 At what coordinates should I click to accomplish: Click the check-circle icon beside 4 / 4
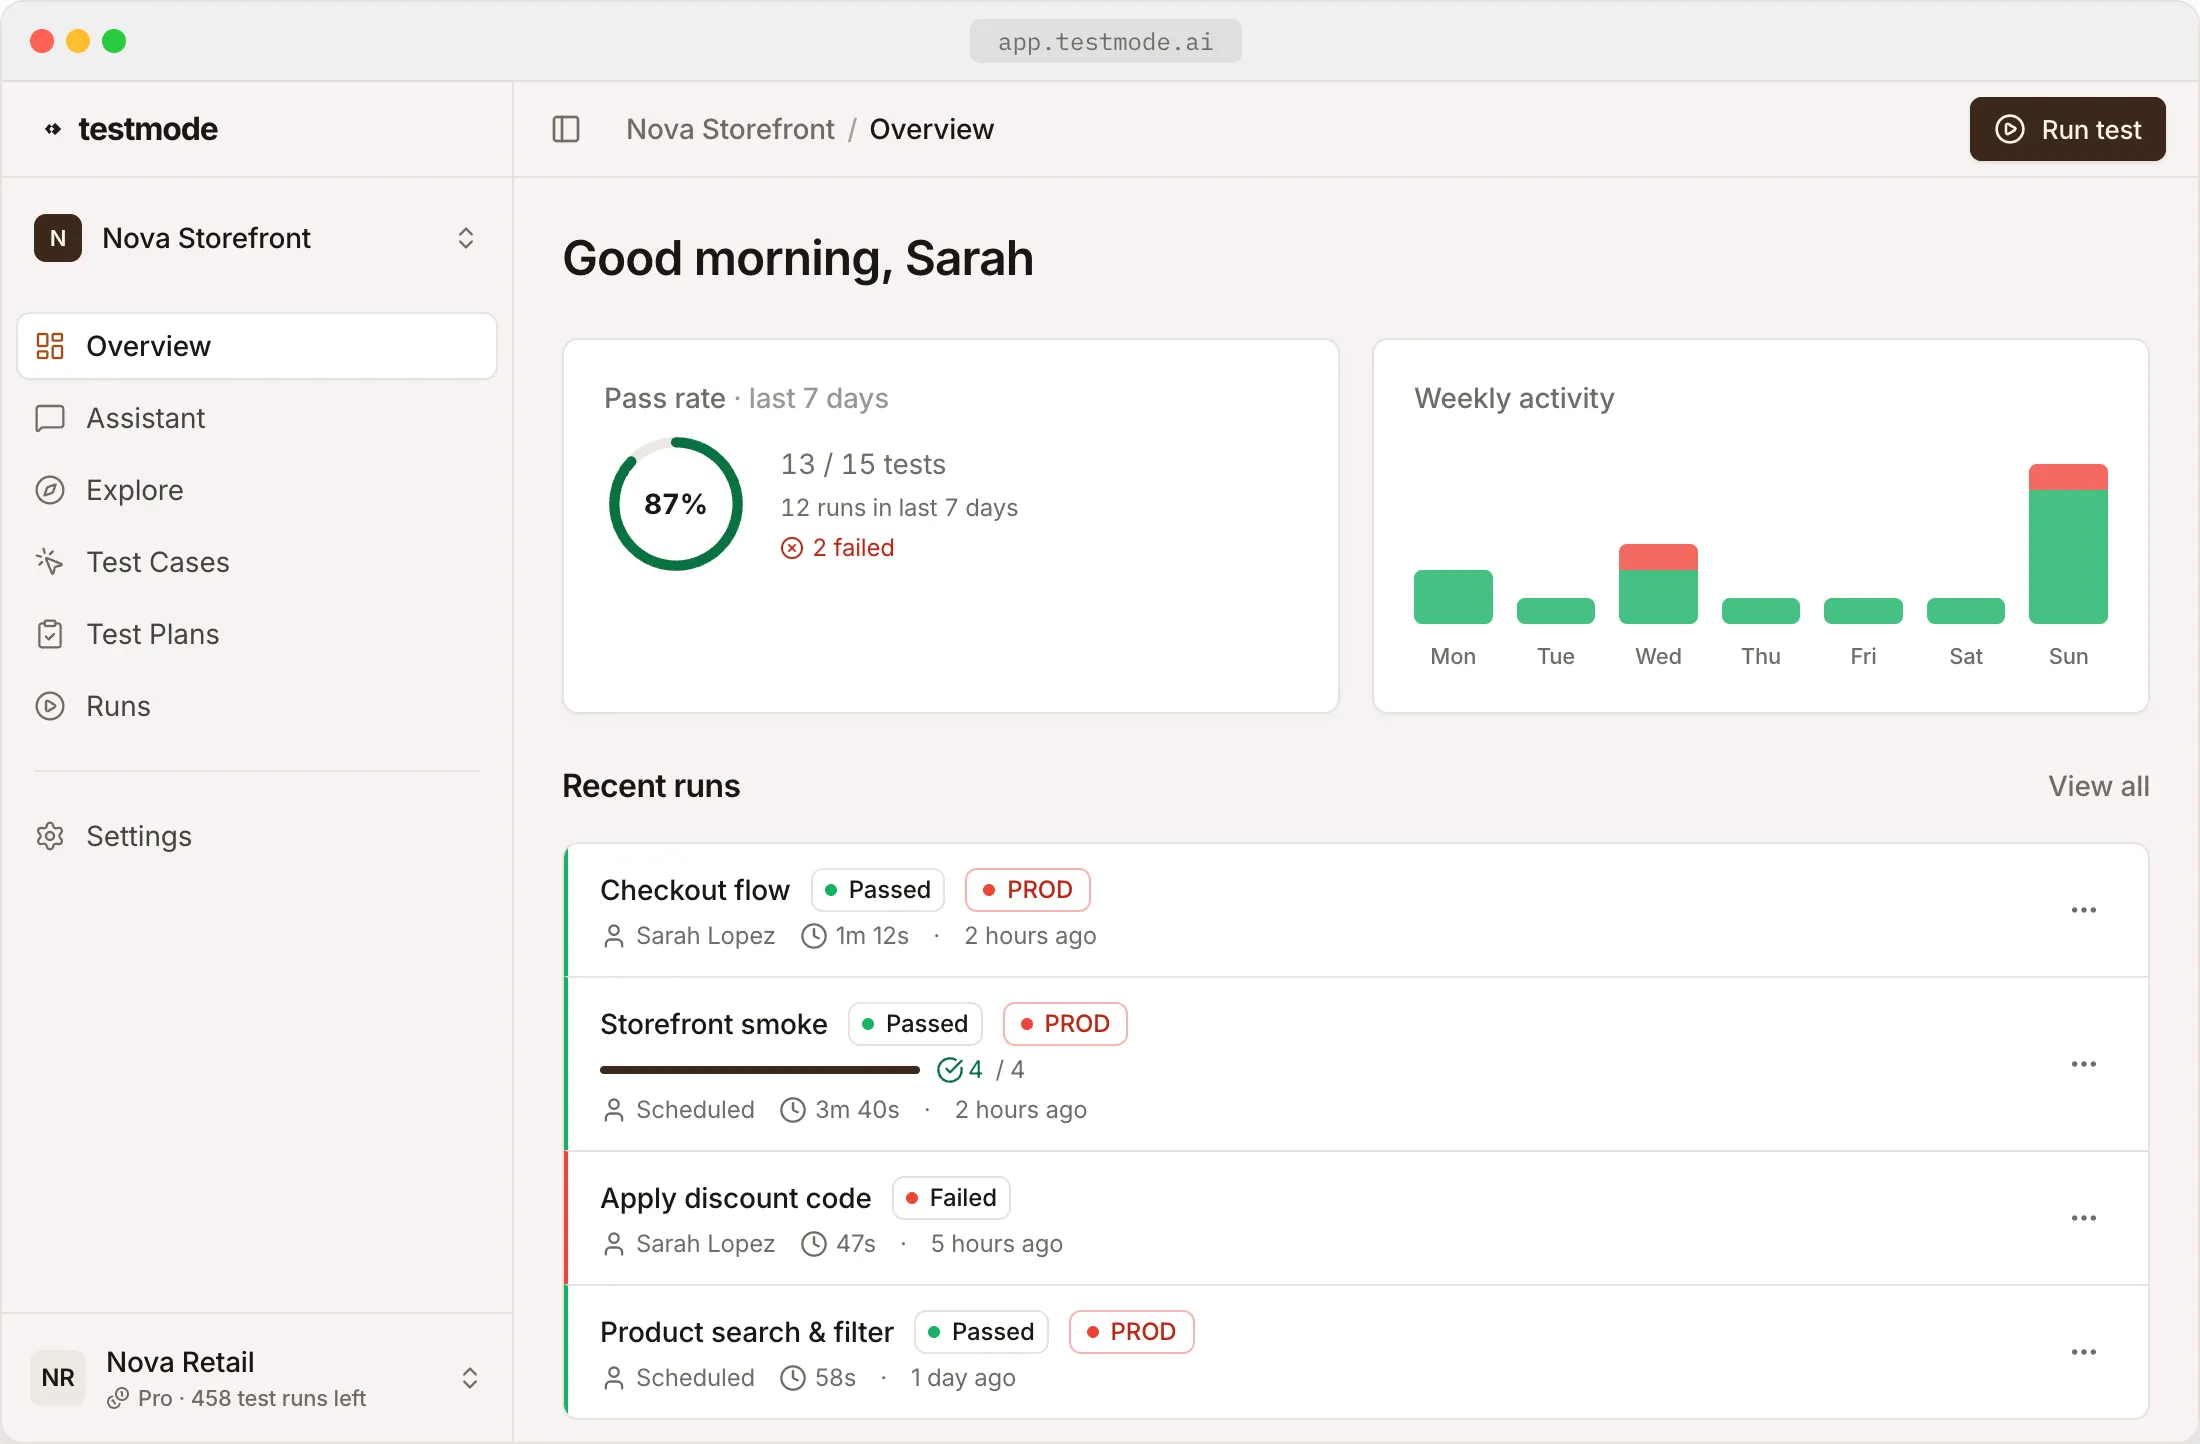pyautogui.click(x=950, y=1070)
